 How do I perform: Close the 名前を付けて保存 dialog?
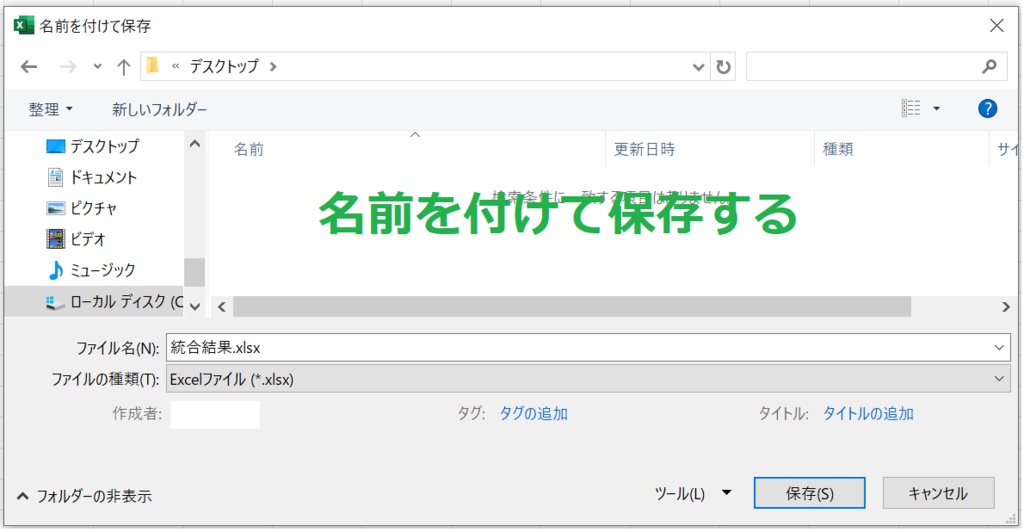997,25
